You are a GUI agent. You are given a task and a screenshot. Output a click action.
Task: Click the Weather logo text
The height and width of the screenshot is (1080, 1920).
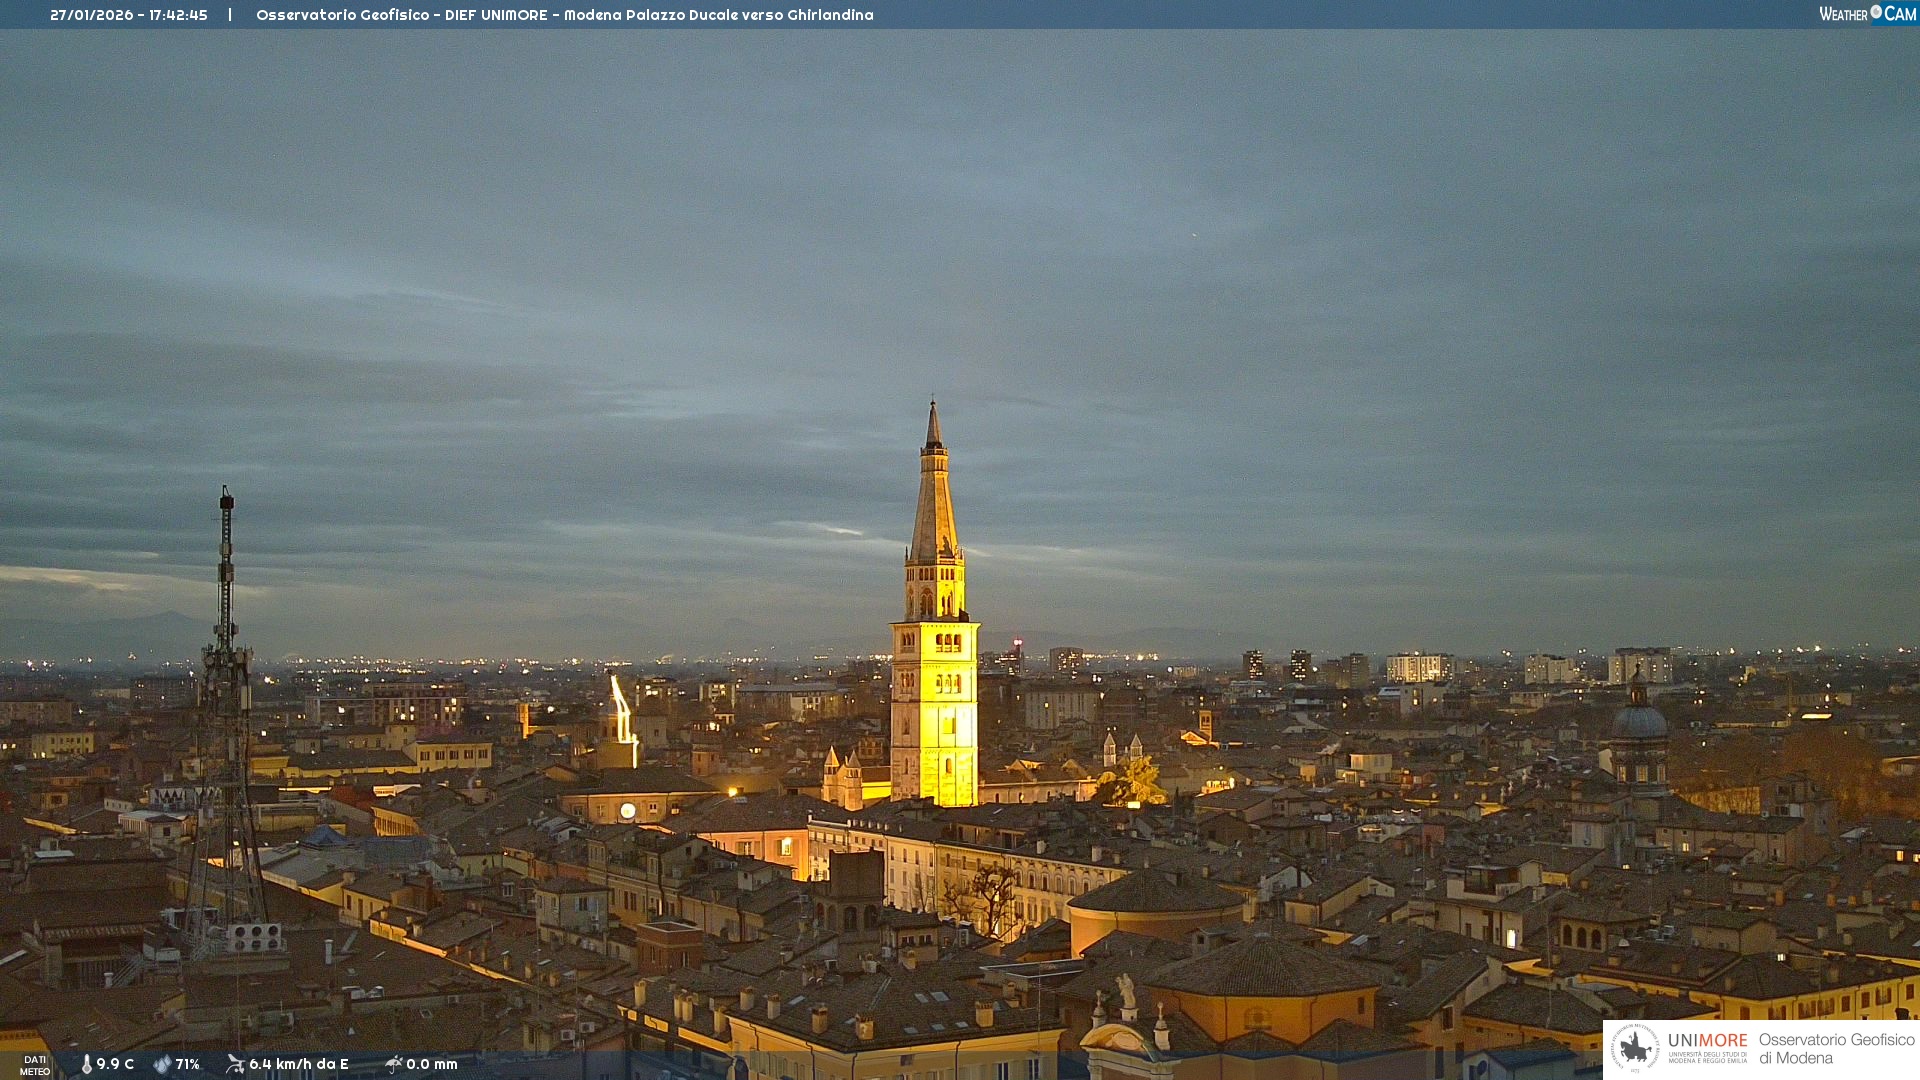1843,14
